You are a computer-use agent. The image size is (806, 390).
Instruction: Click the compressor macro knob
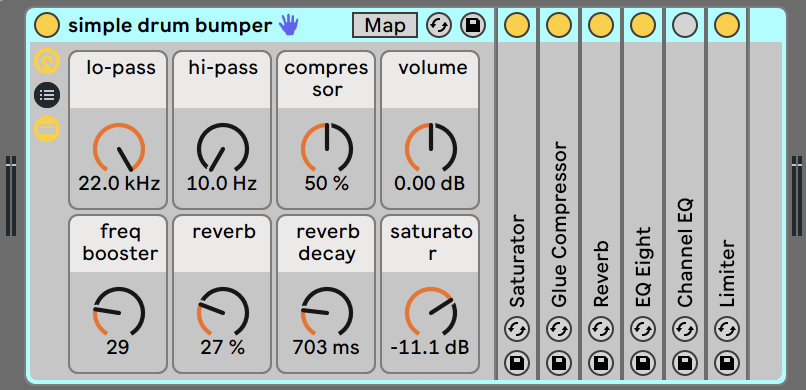[x=327, y=147]
